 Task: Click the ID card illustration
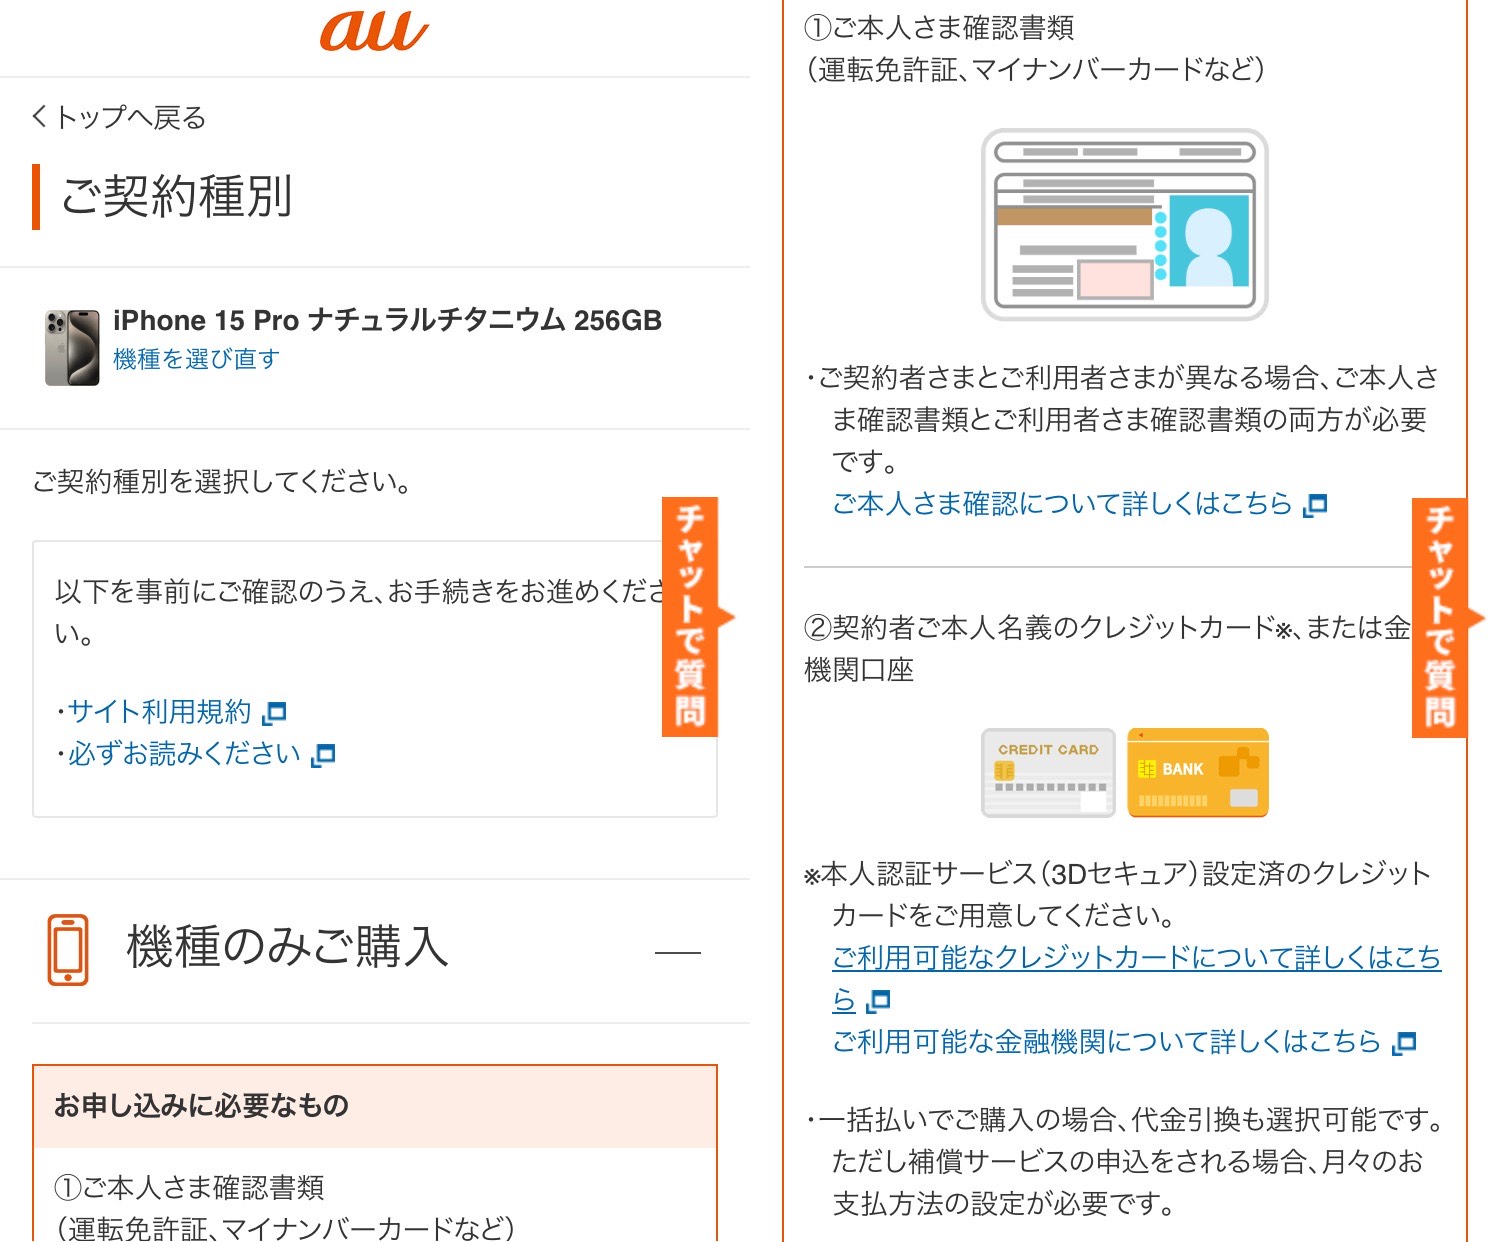pos(1125,224)
